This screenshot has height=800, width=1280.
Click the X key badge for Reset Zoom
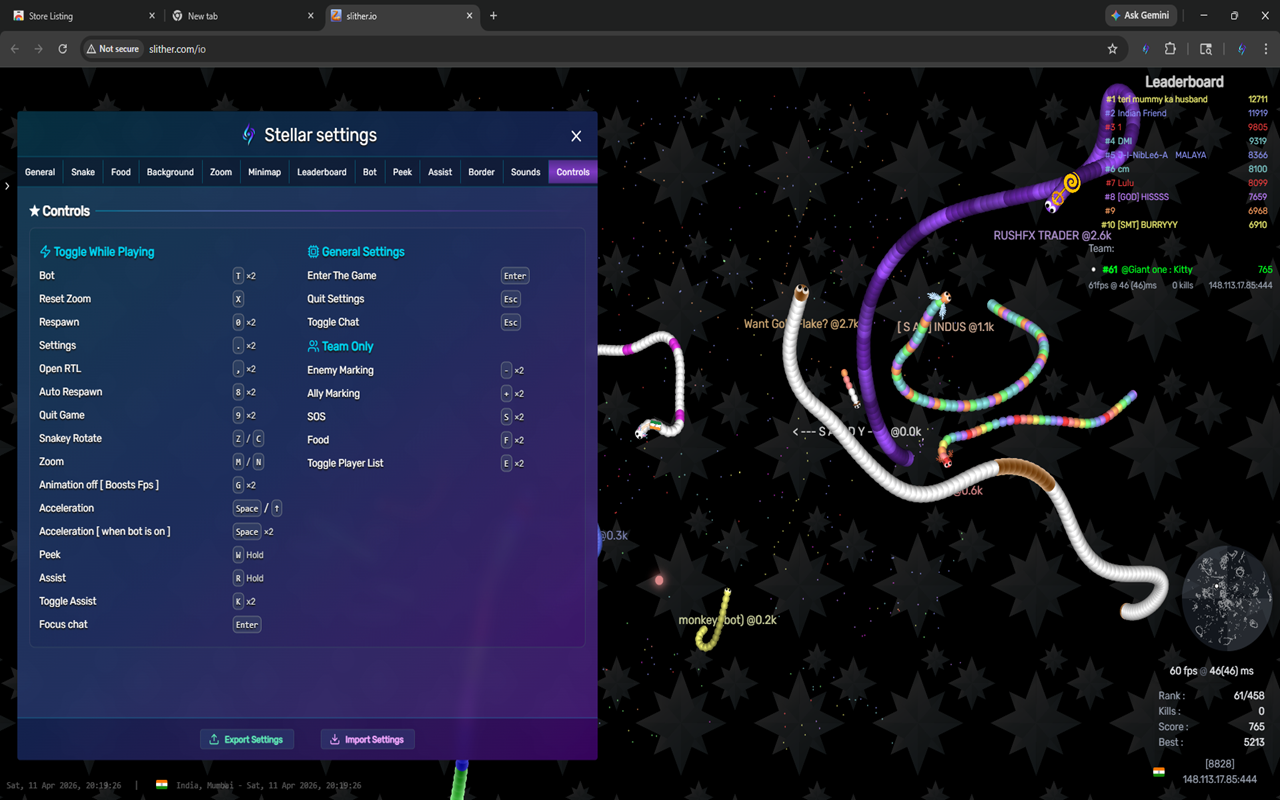click(238, 299)
